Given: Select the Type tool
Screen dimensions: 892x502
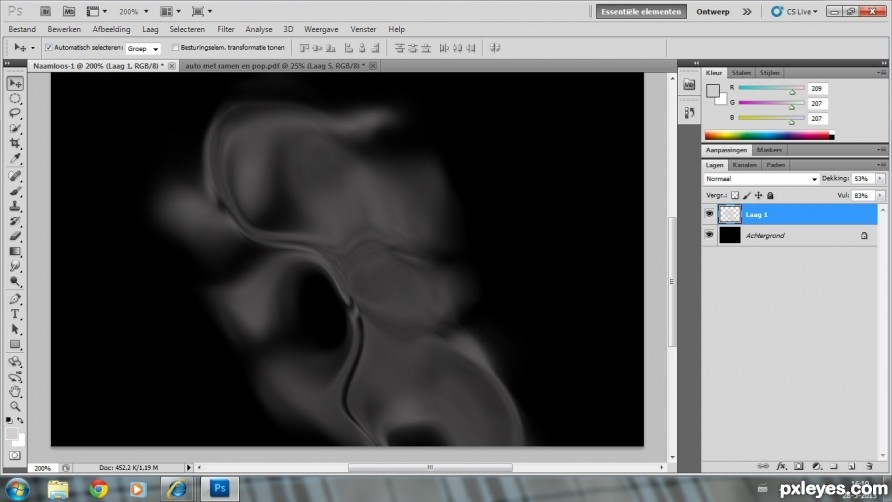Looking at the screenshot, I should click(x=15, y=314).
